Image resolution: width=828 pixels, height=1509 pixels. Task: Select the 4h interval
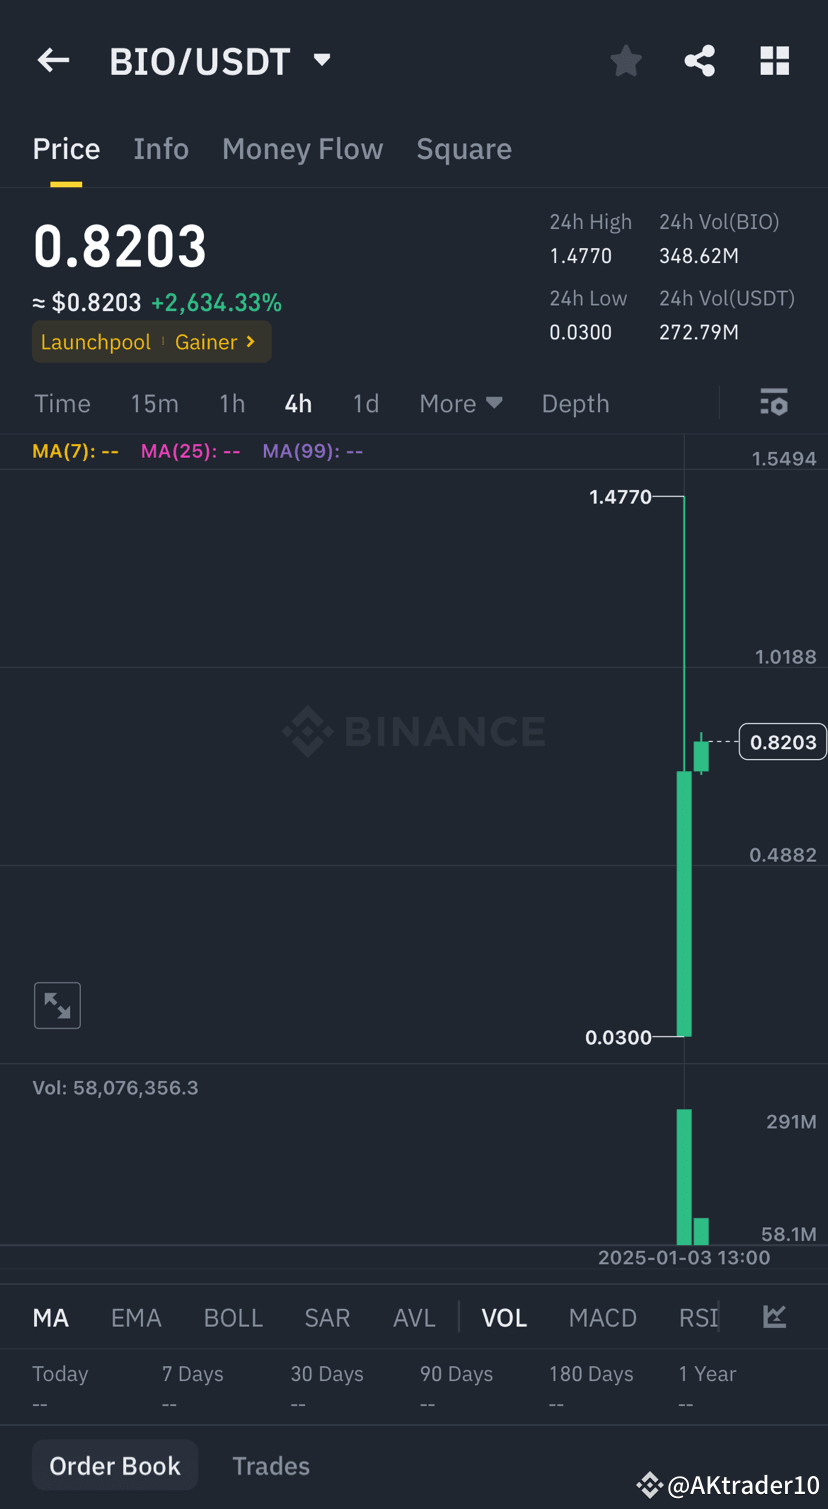point(298,403)
